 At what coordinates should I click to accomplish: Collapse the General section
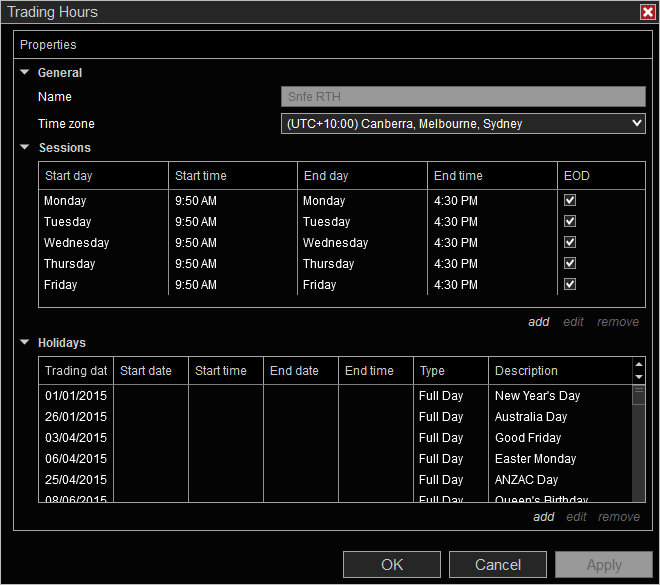click(25, 72)
